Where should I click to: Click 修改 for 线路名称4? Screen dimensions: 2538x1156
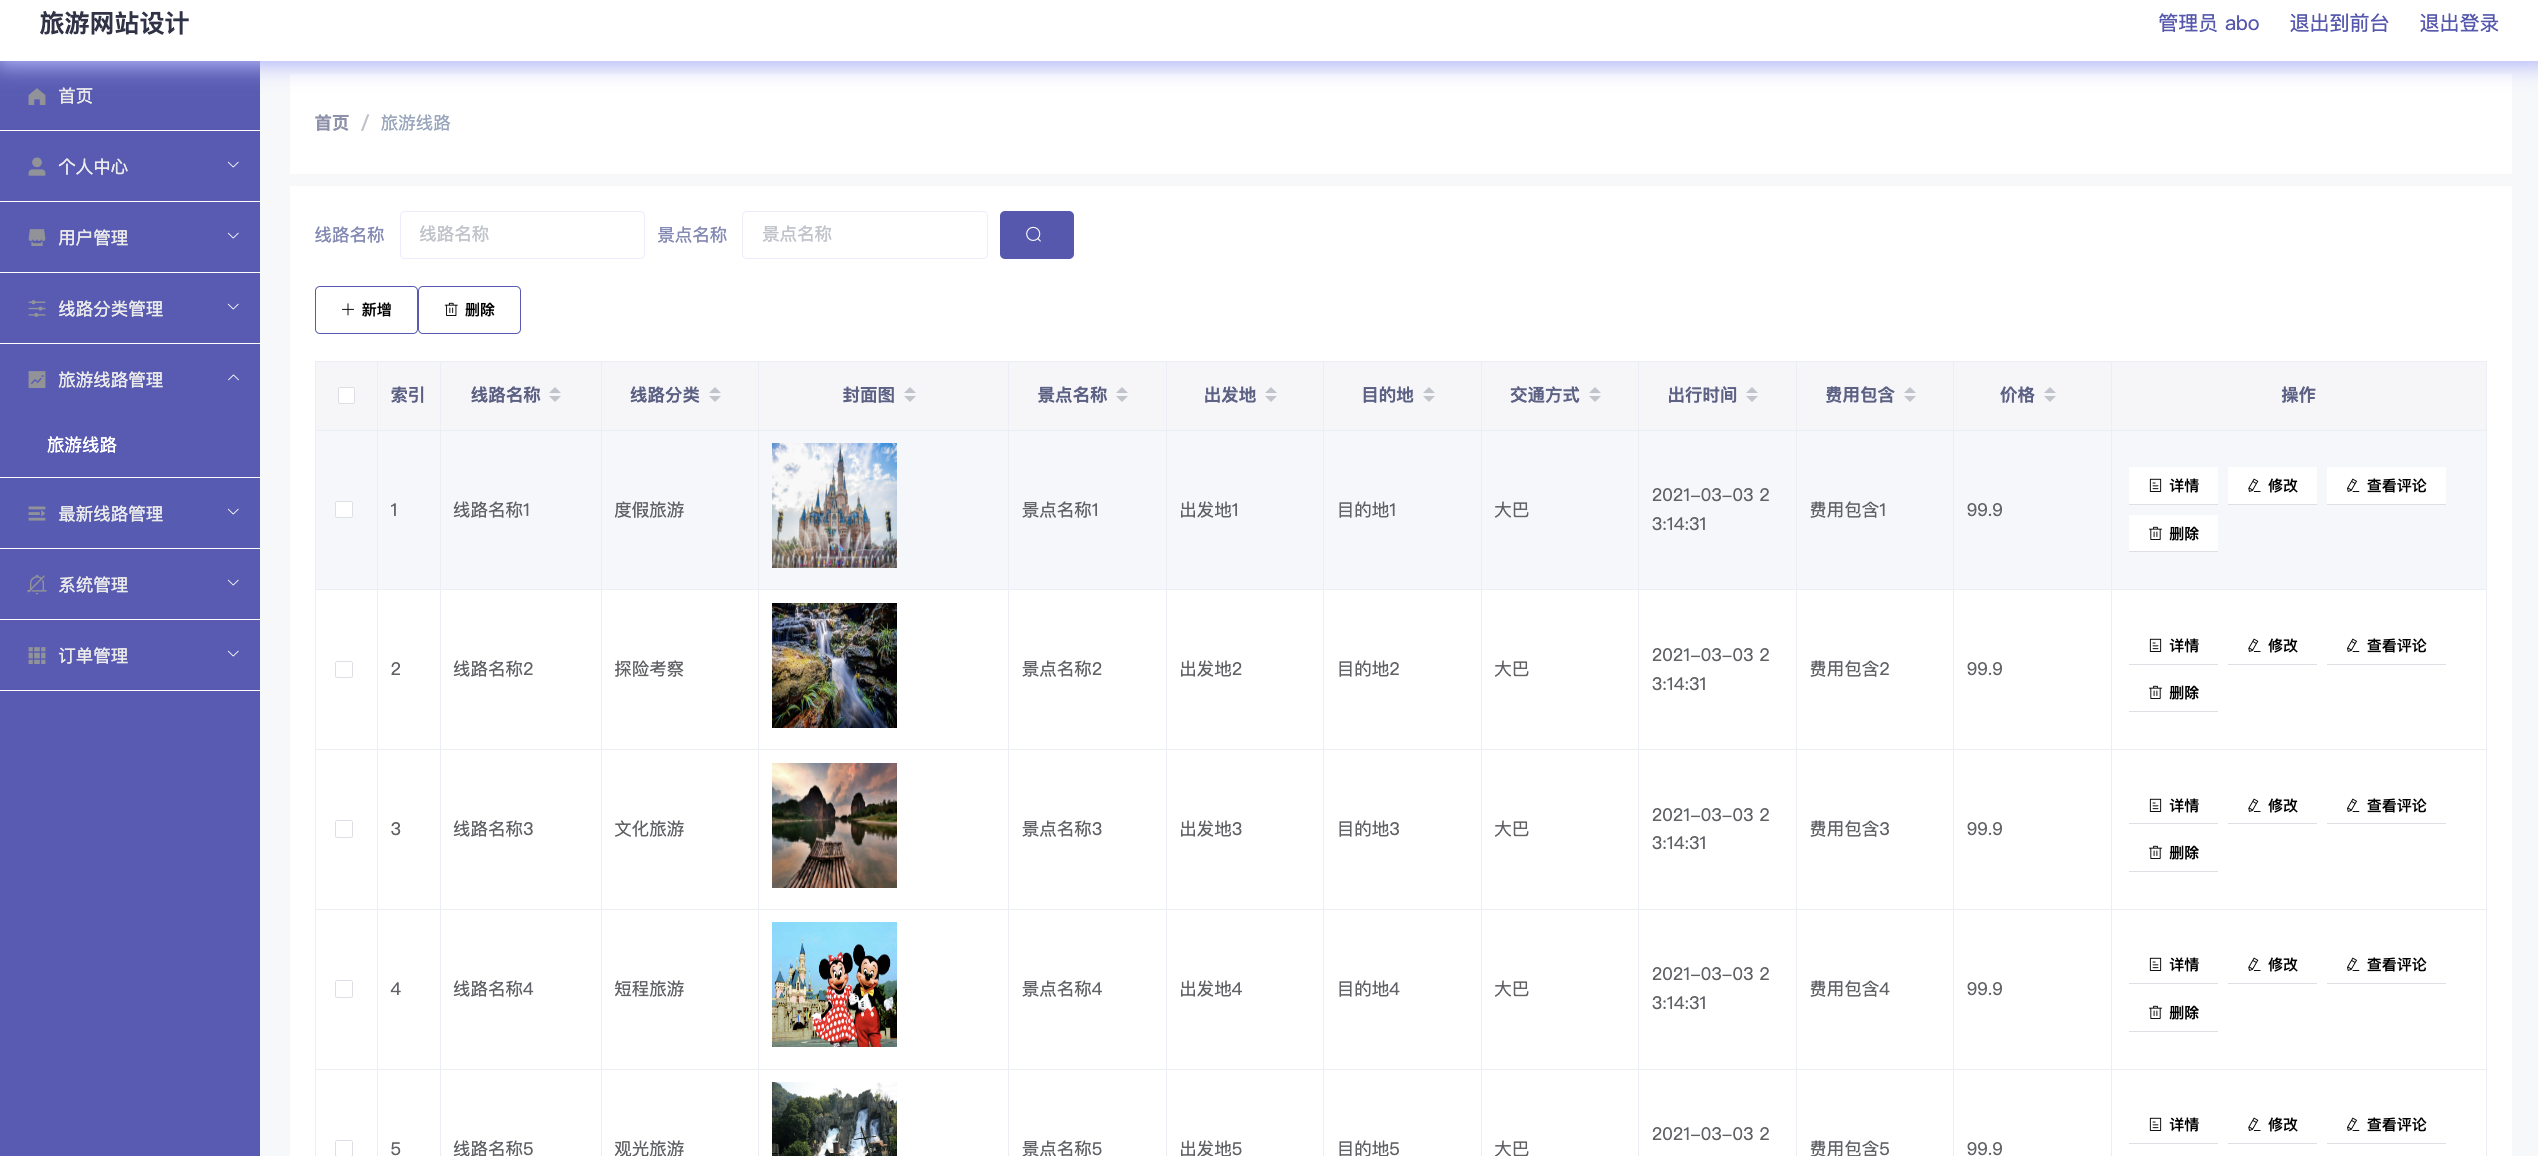click(2272, 965)
